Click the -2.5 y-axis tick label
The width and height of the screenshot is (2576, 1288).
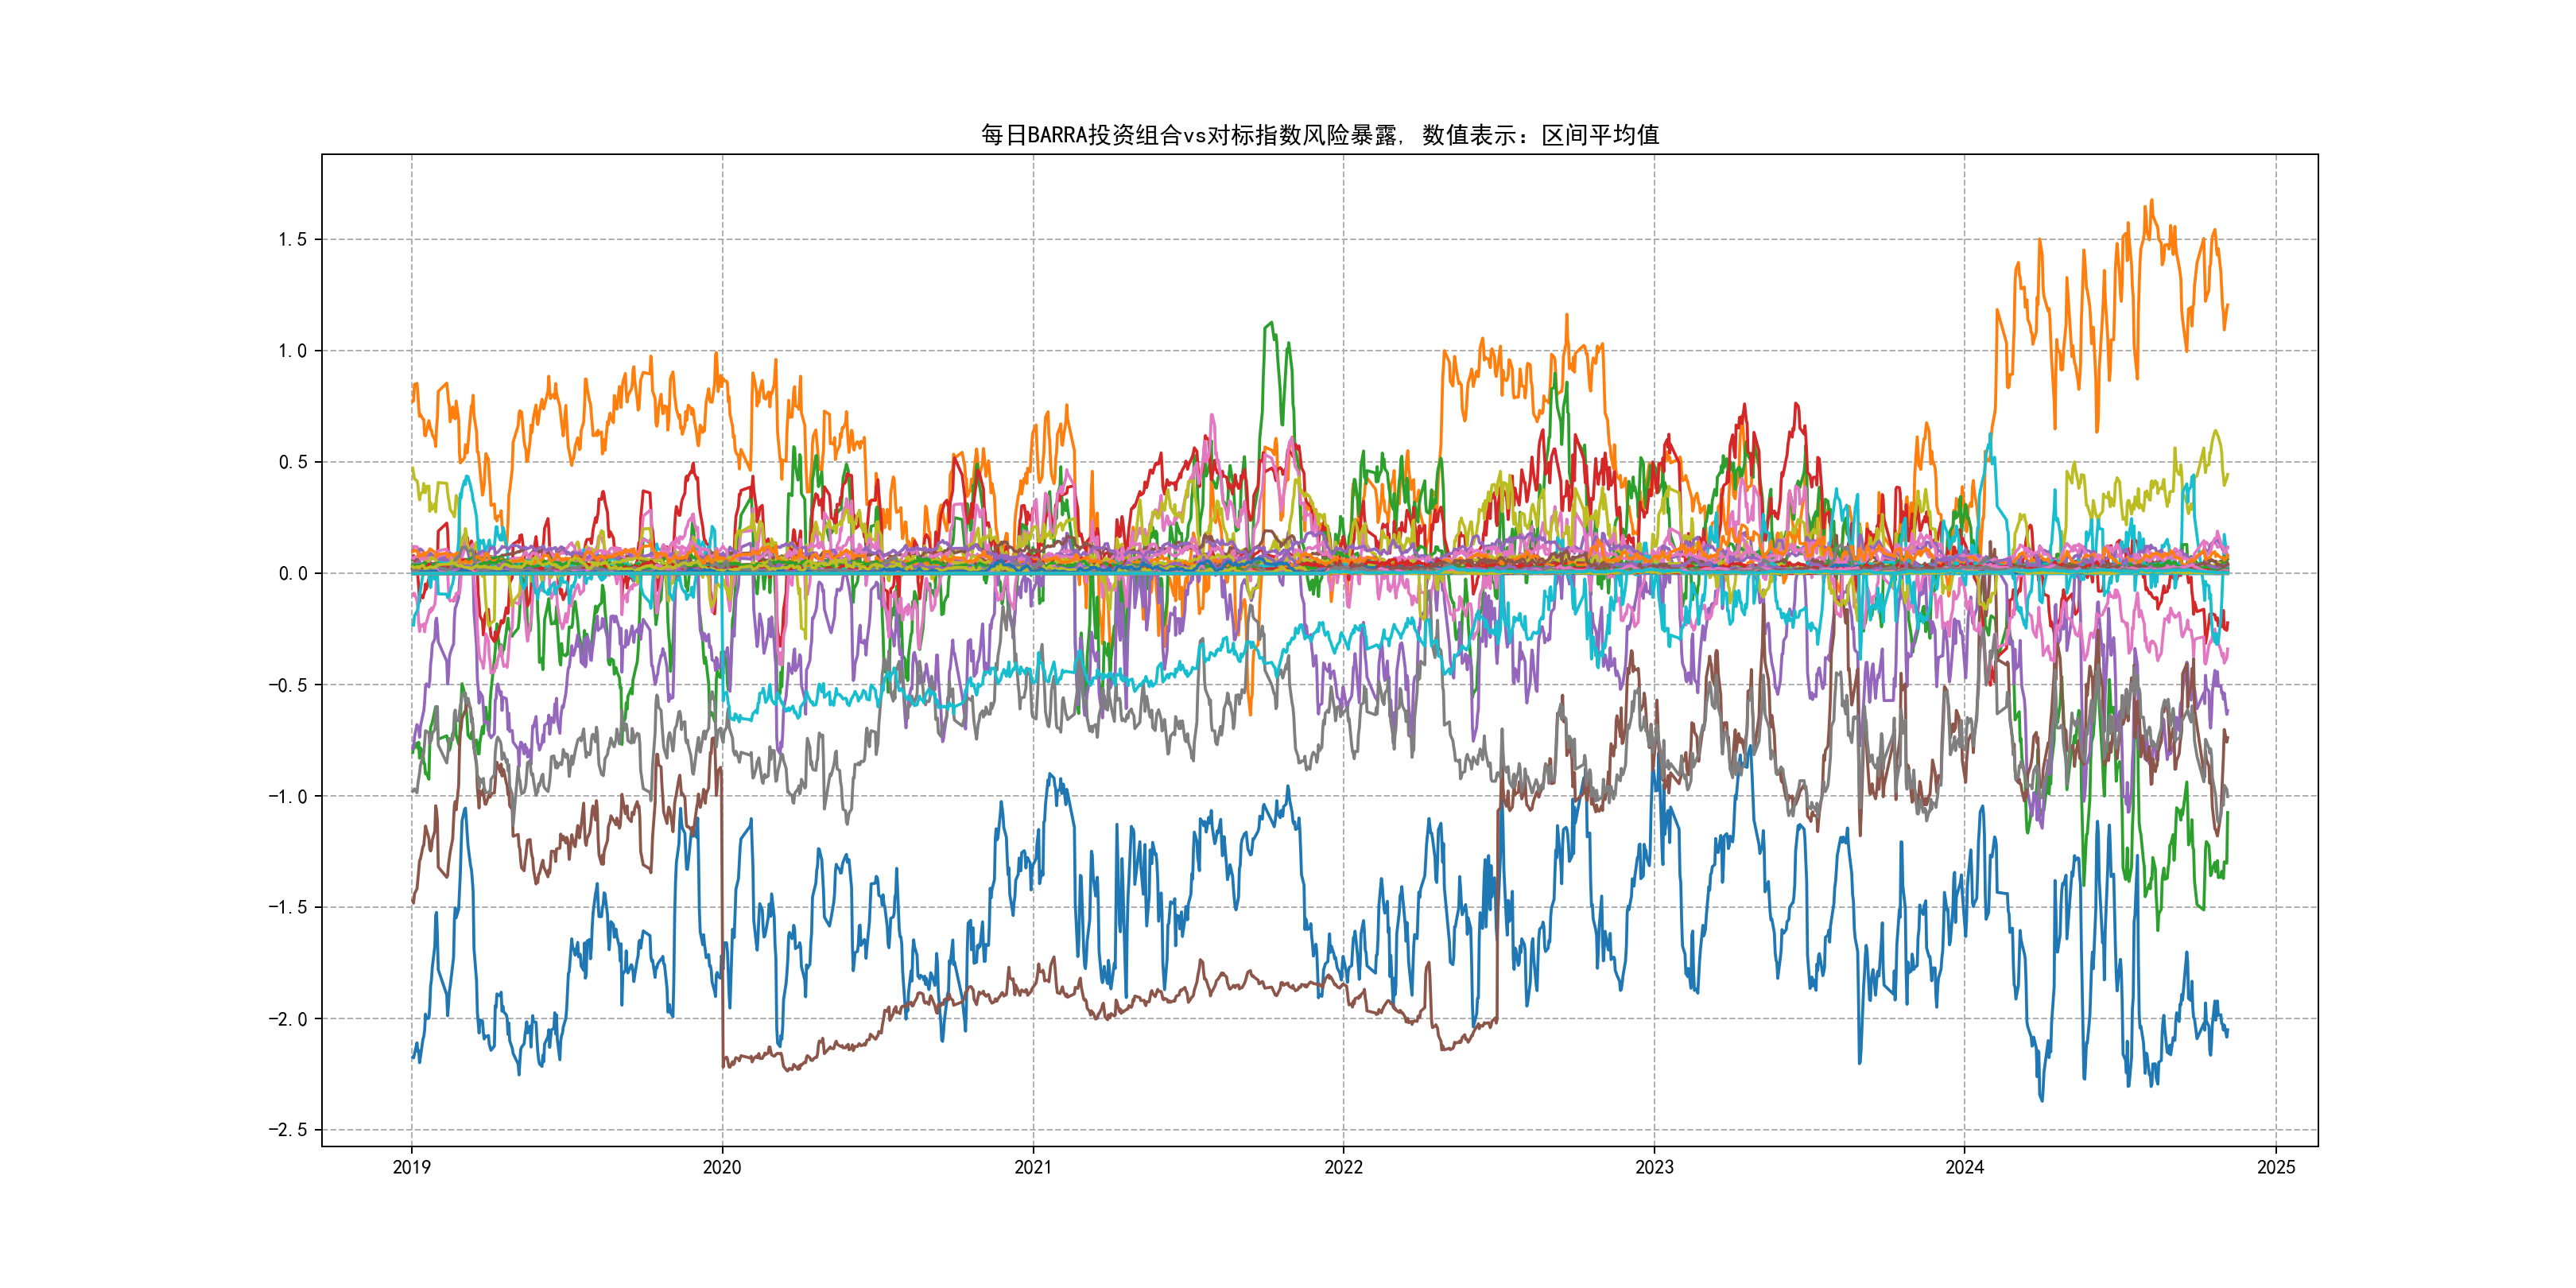(288, 1130)
